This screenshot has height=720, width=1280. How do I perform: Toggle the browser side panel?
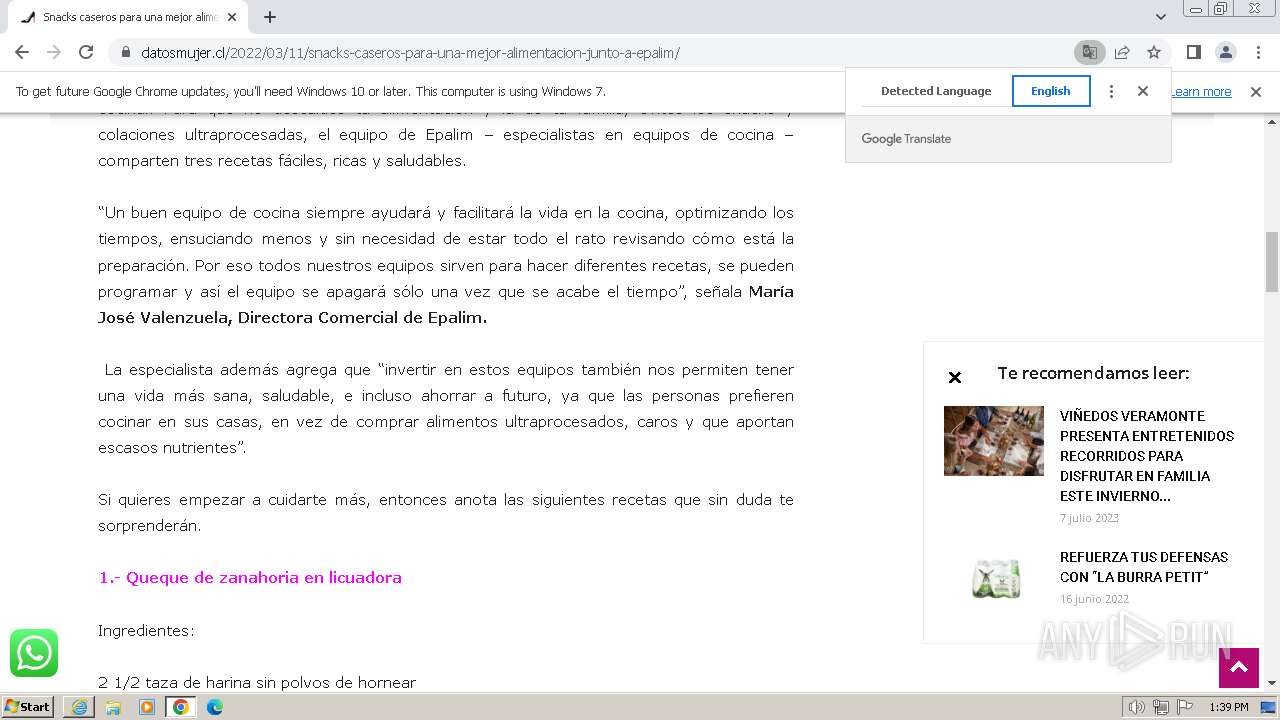pyautogui.click(x=1193, y=52)
